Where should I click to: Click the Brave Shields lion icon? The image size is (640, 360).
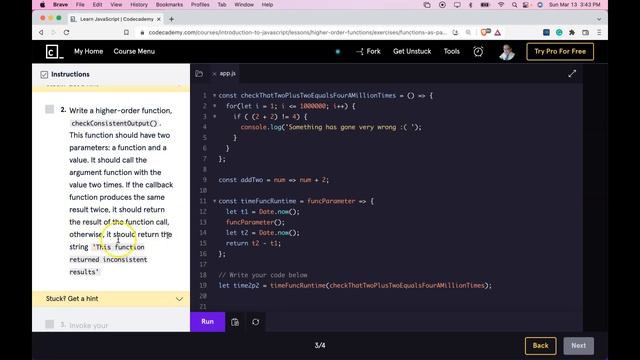pos(485,32)
